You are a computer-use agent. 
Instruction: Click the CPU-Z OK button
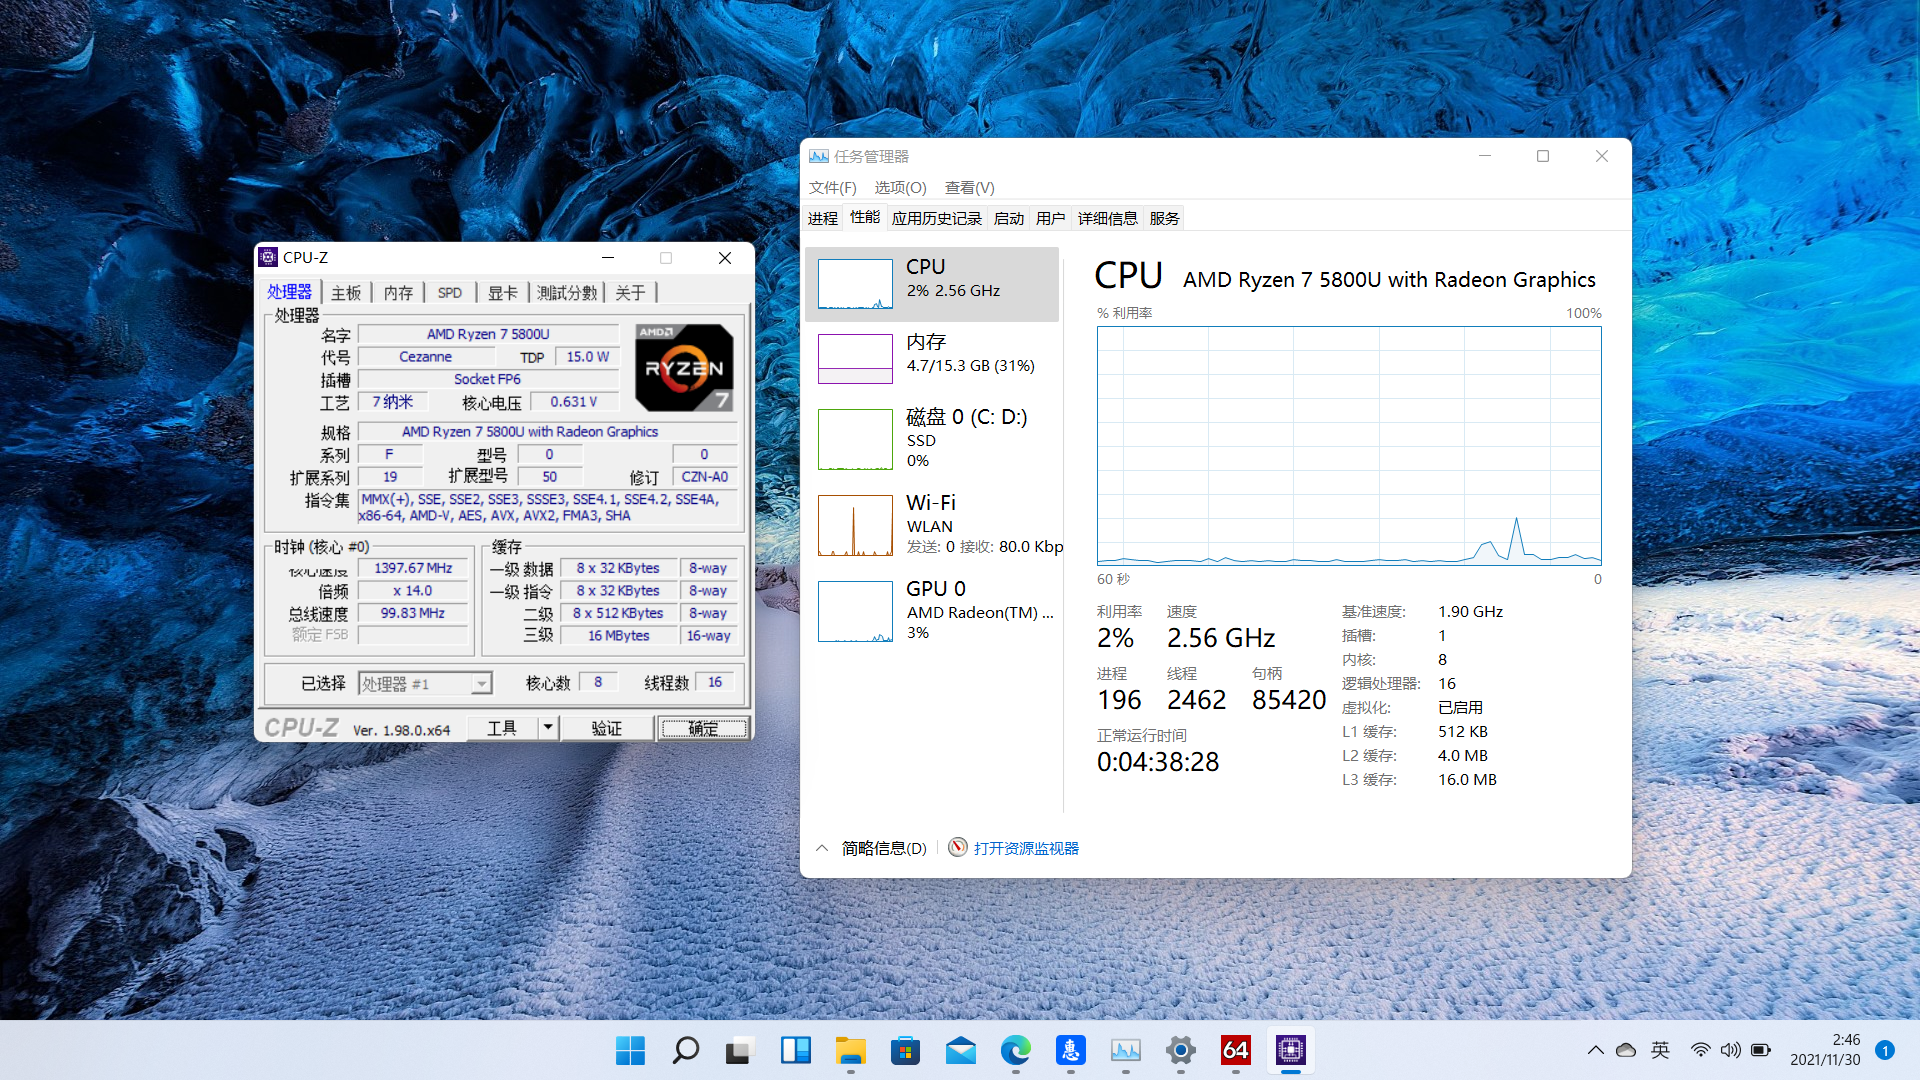click(x=703, y=728)
